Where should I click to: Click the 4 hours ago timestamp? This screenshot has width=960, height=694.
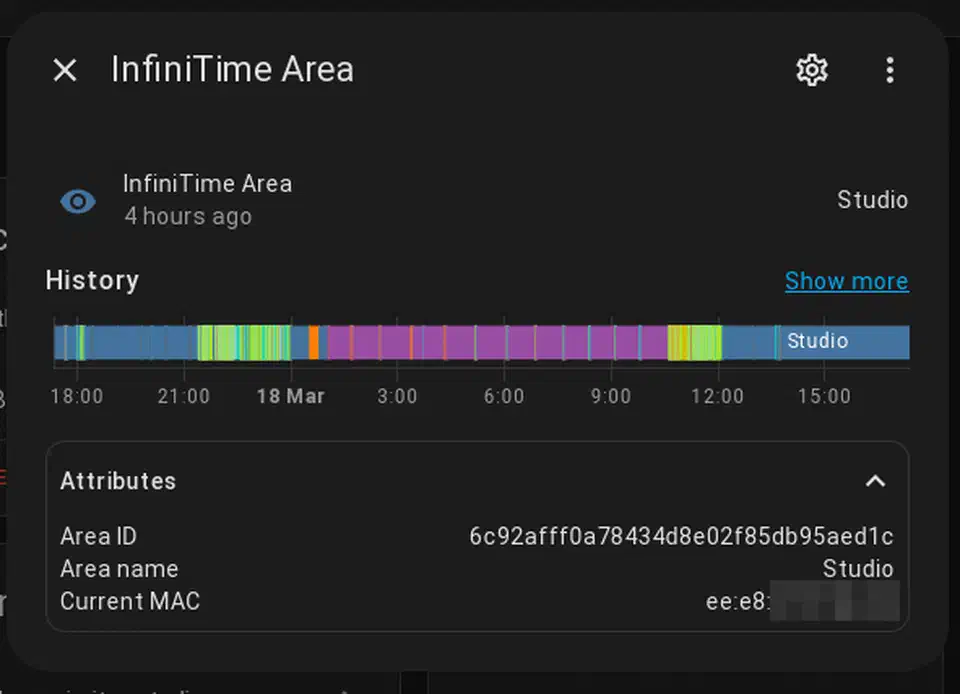188,216
